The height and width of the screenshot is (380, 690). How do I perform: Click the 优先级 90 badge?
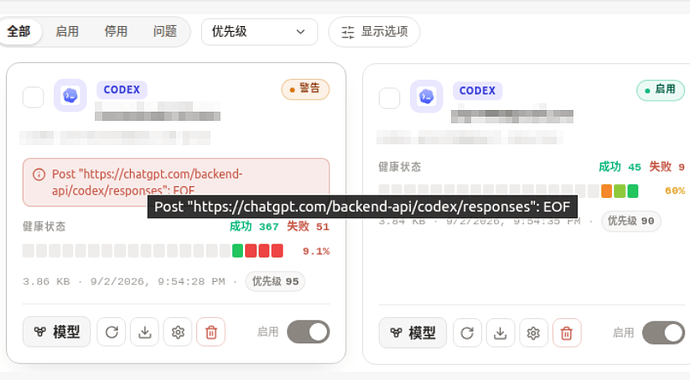pyautogui.click(x=631, y=221)
